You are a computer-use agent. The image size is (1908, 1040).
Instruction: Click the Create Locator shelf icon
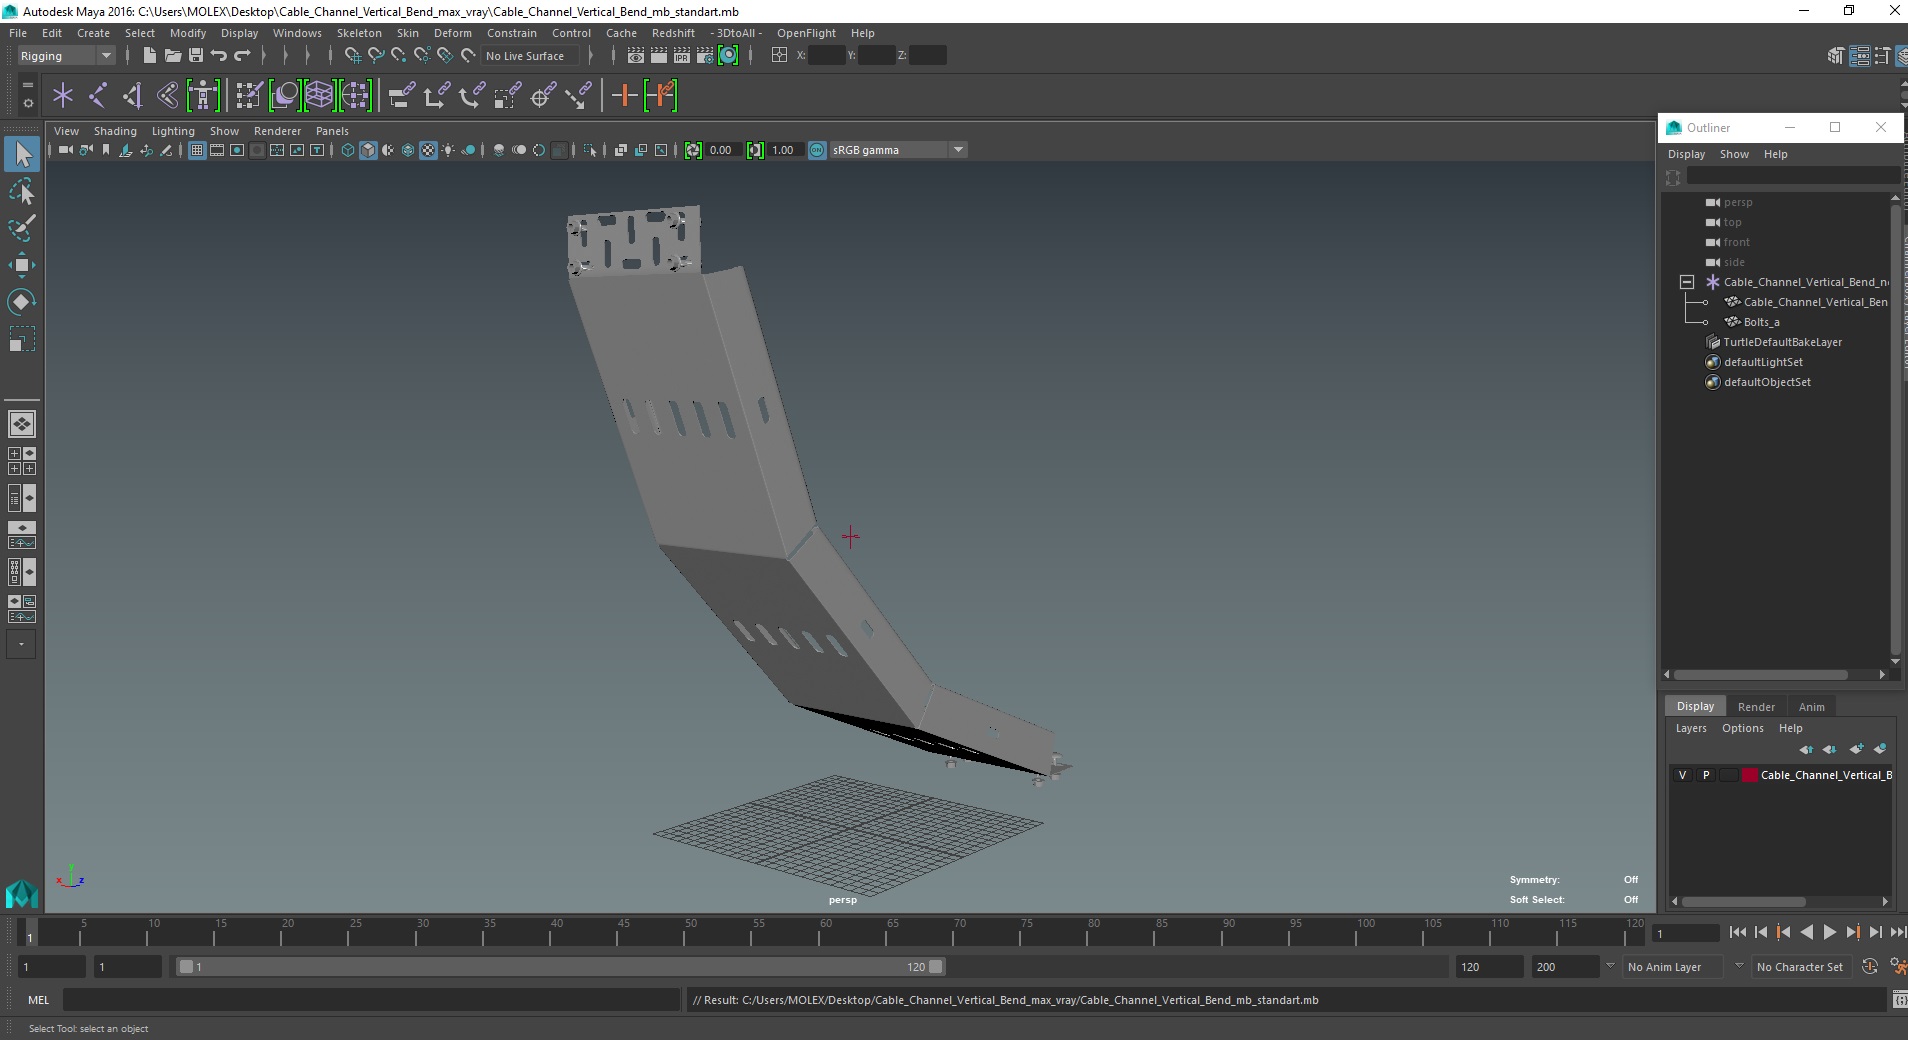coord(63,96)
